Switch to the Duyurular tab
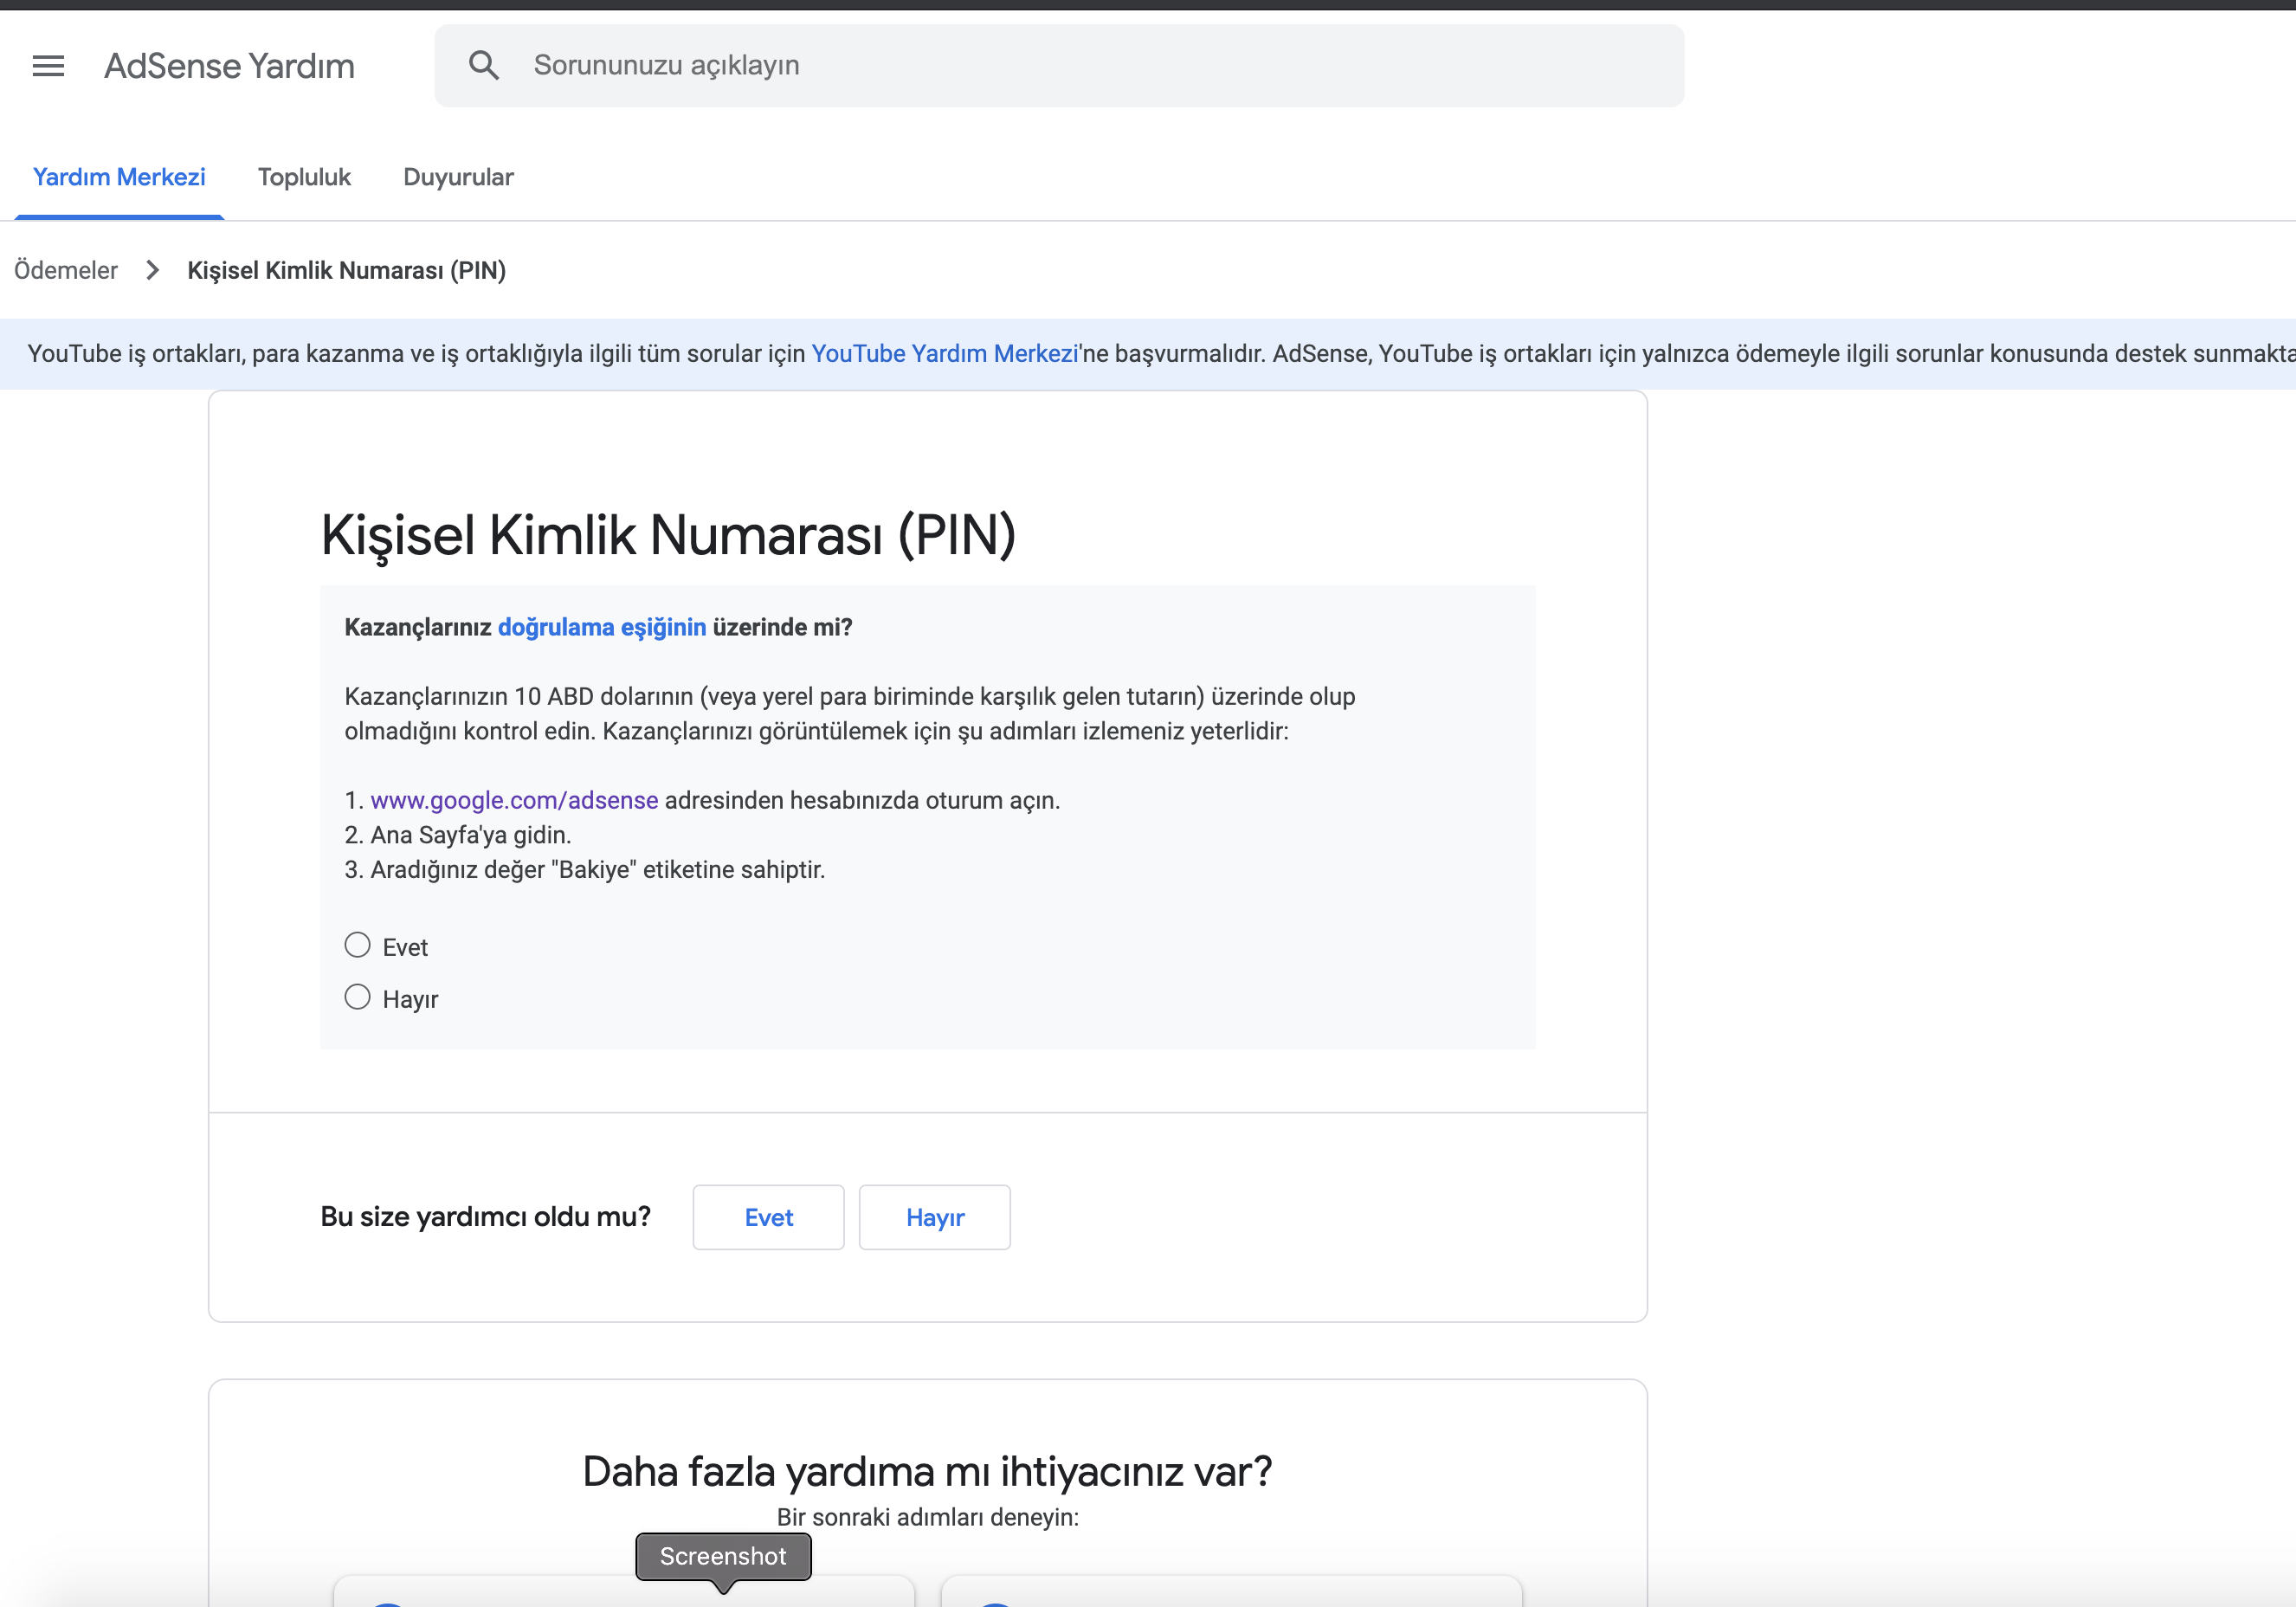The width and height of the screenshot is (2296, 1607). click(458, 177)
